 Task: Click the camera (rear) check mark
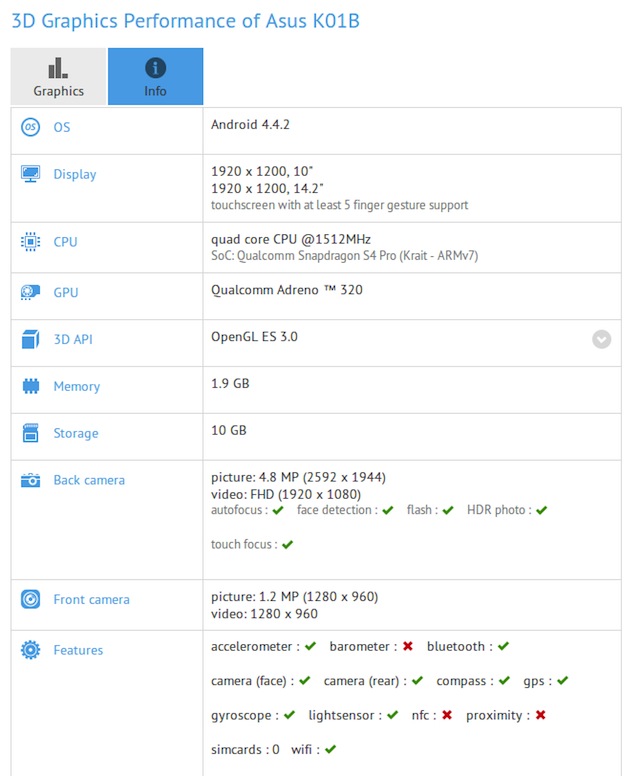click(x=418, y=681)
